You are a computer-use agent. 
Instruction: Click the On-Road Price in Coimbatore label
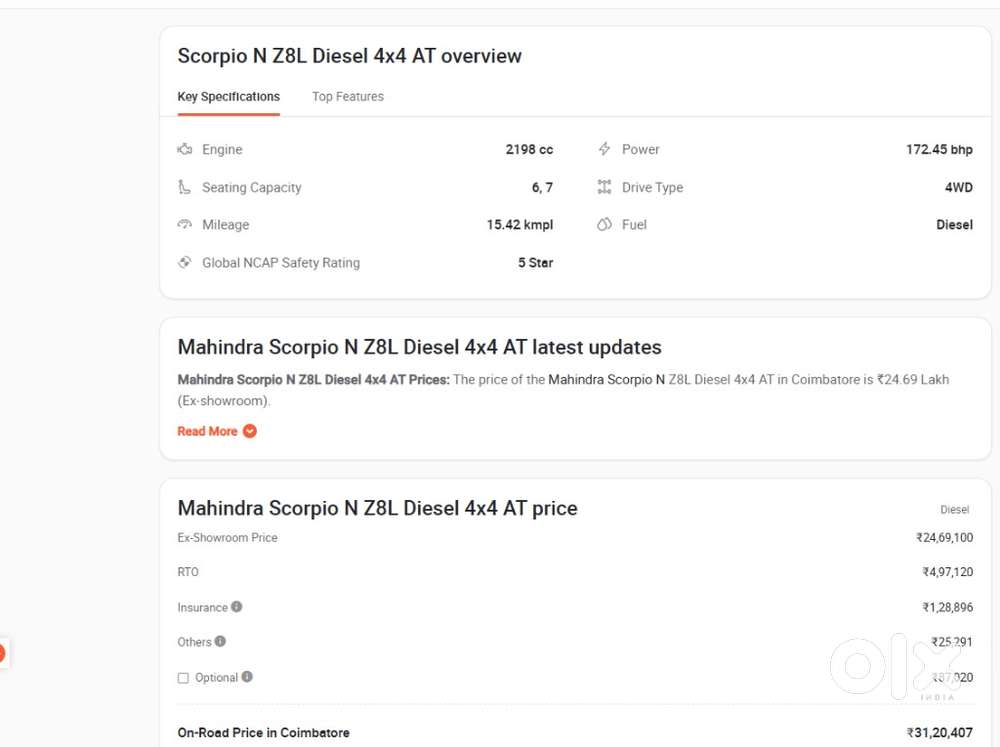pyautogui.click(x=263, y=733)
